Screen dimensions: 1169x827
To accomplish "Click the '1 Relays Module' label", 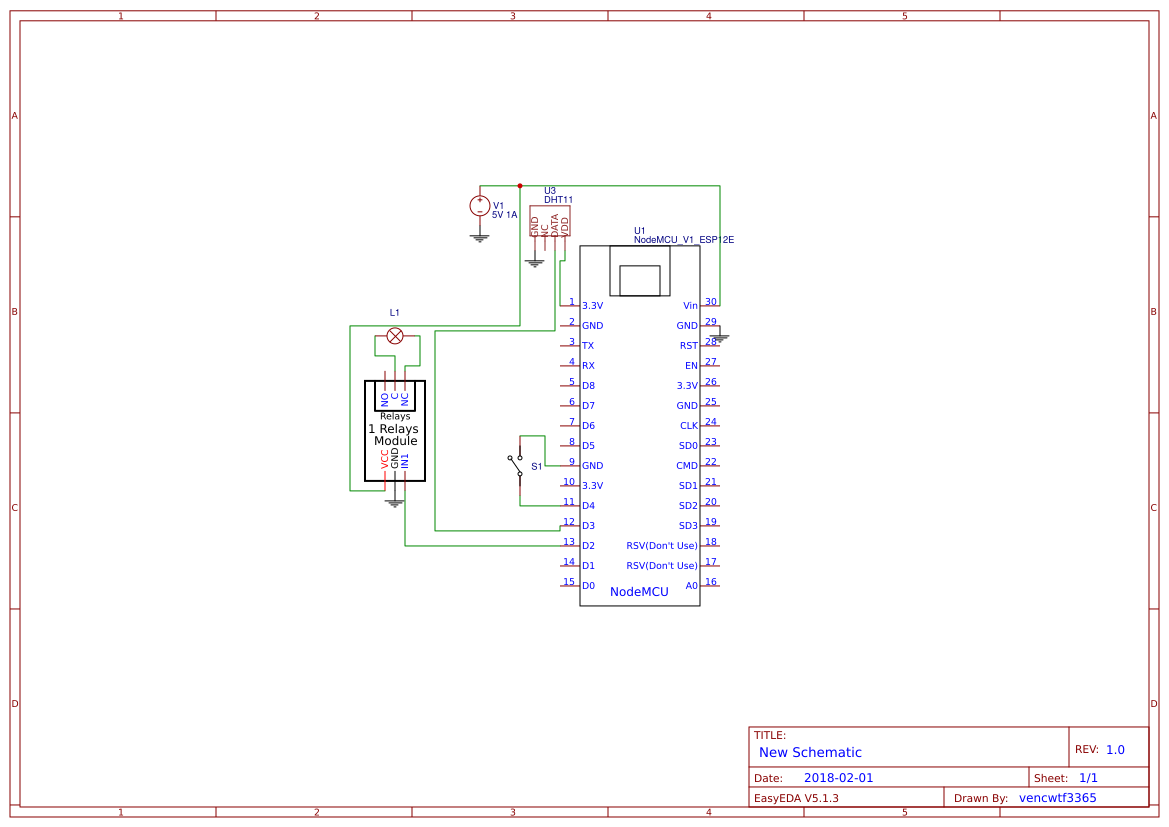I will (x=394, y=435).
